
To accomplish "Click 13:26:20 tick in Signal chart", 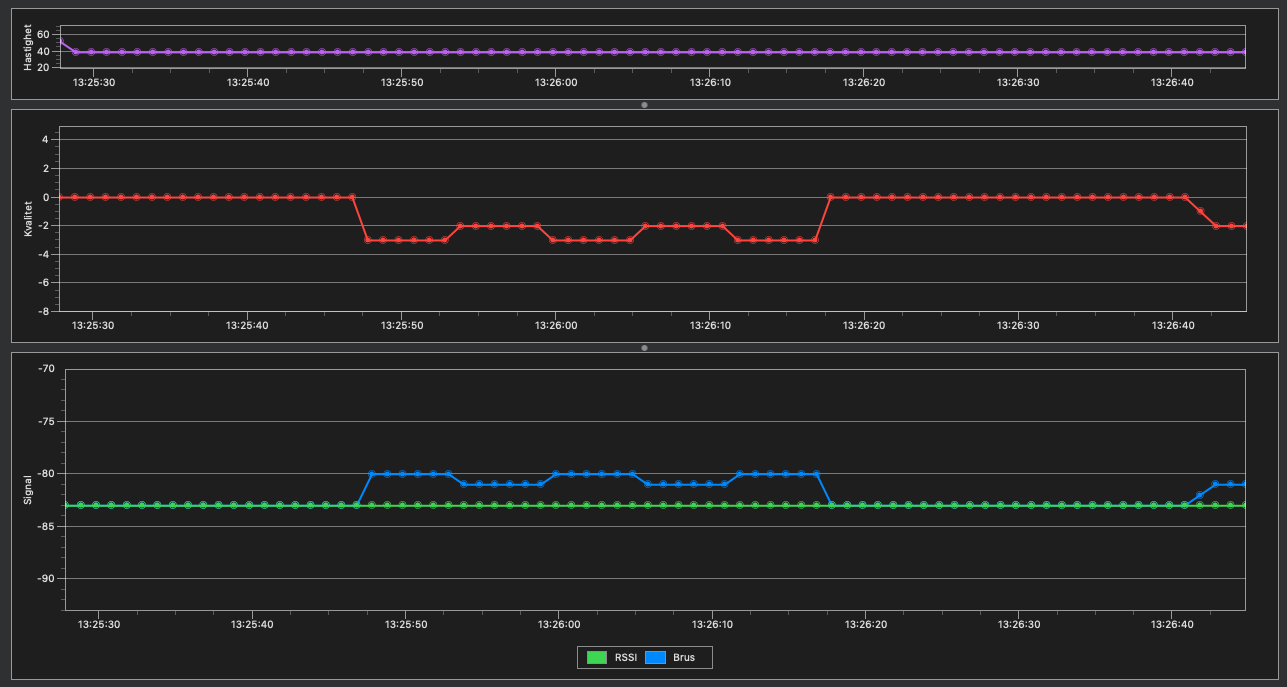I will point(865,624).
